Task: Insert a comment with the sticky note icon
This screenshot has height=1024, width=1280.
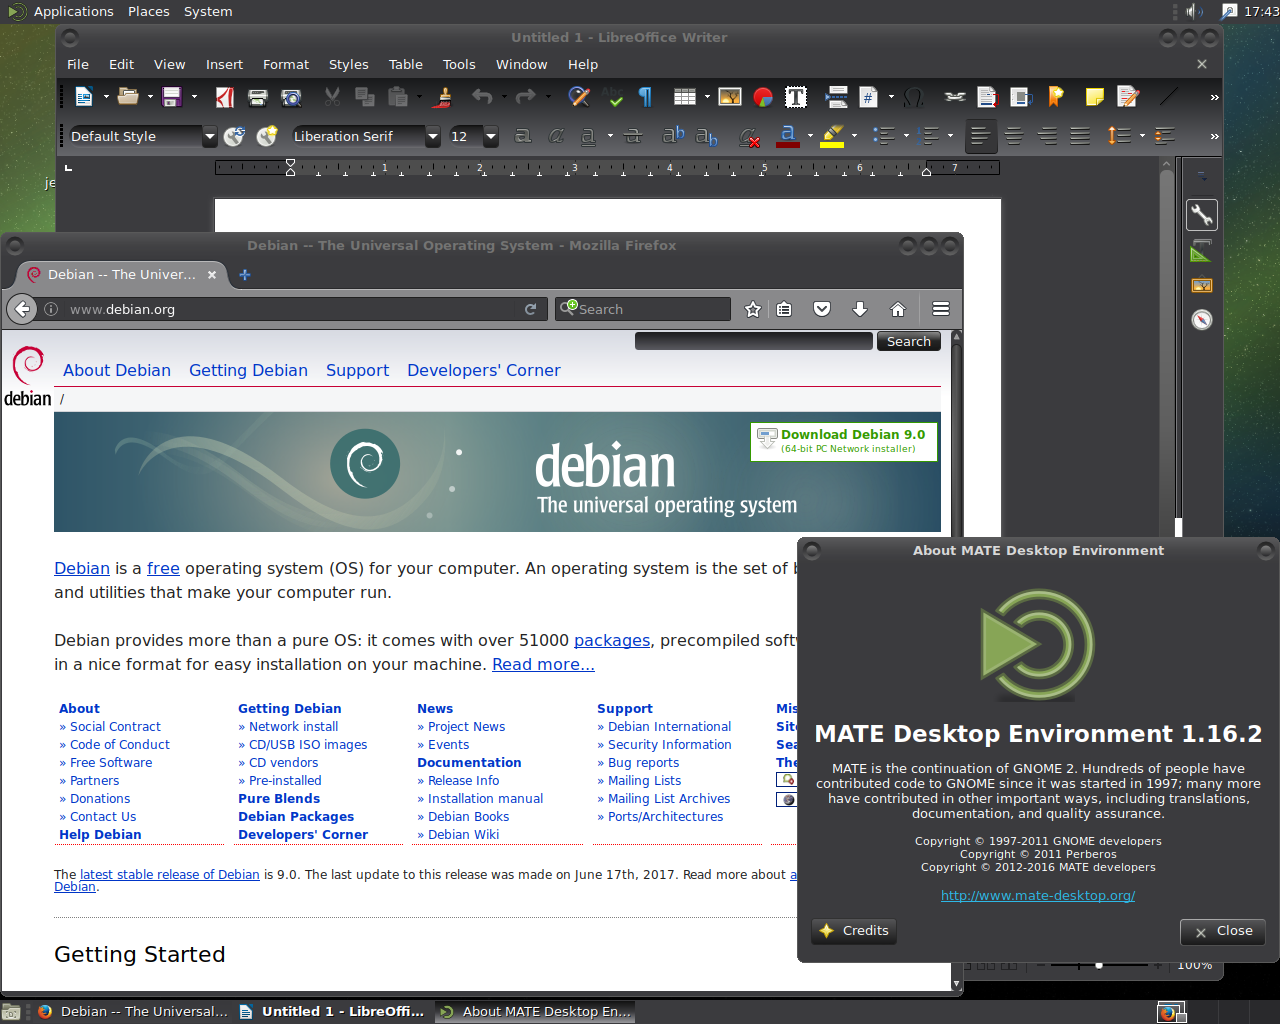Action: coord(1095,97)
